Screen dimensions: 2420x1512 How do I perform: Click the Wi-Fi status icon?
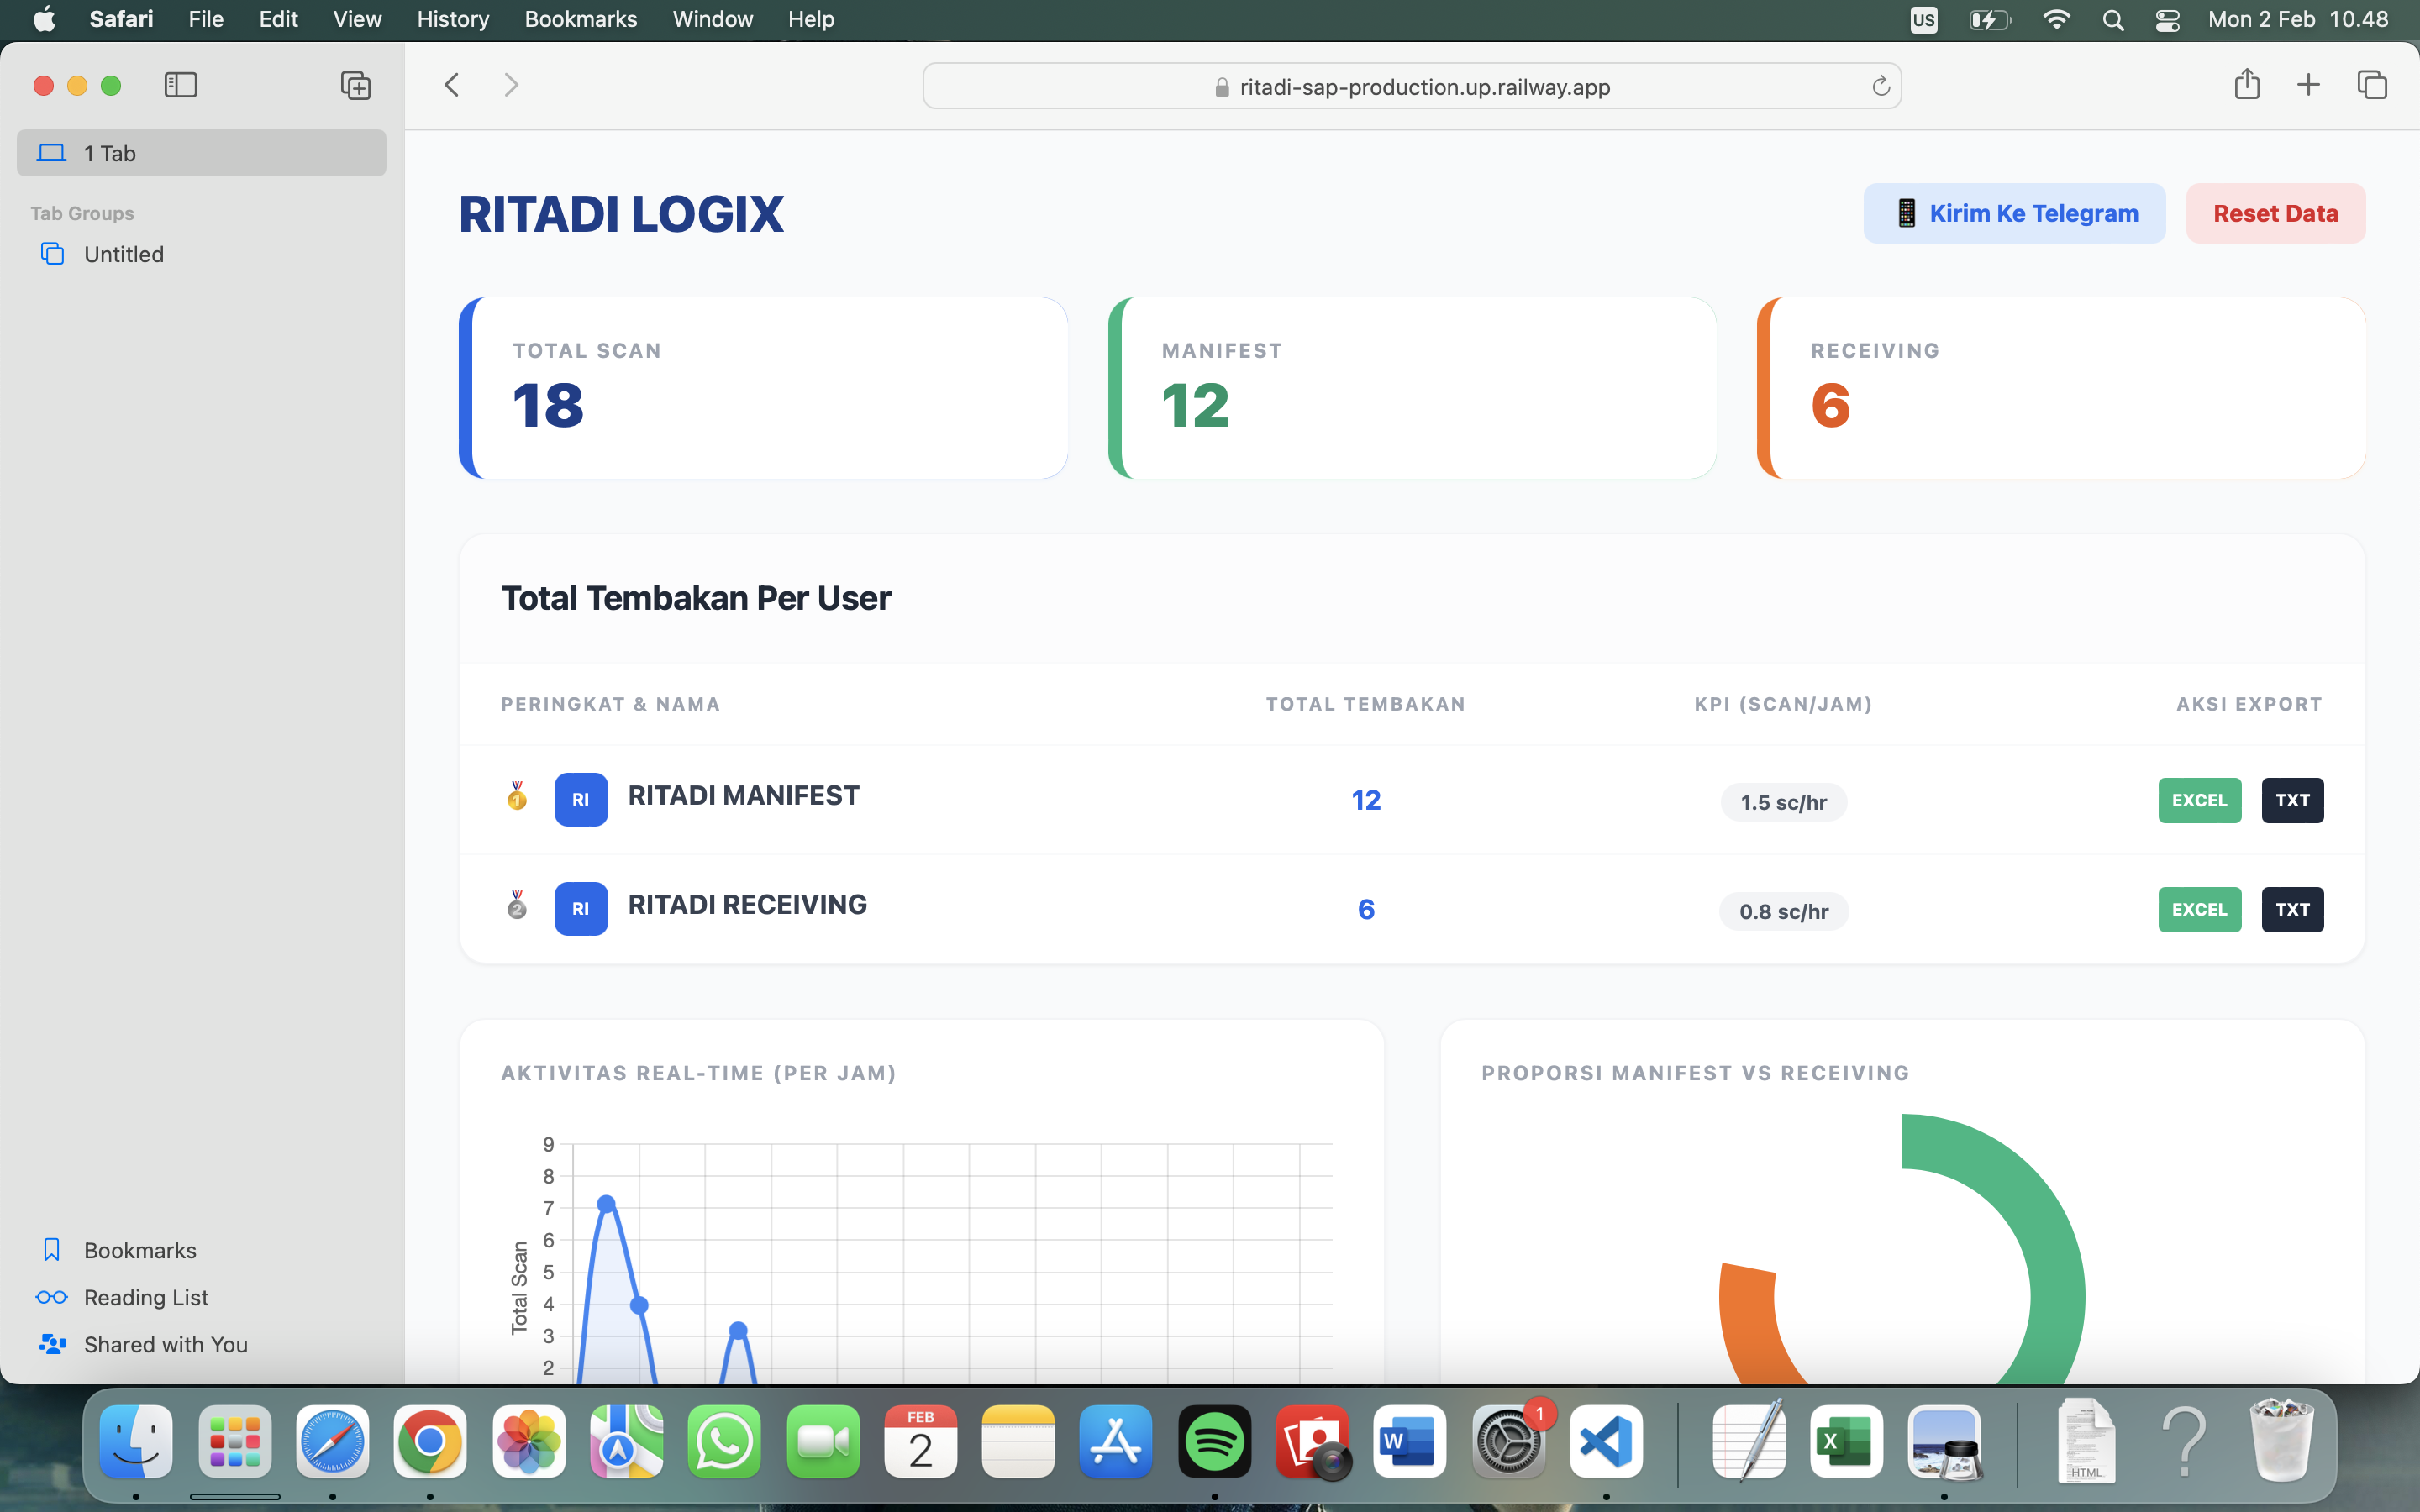2056,20
